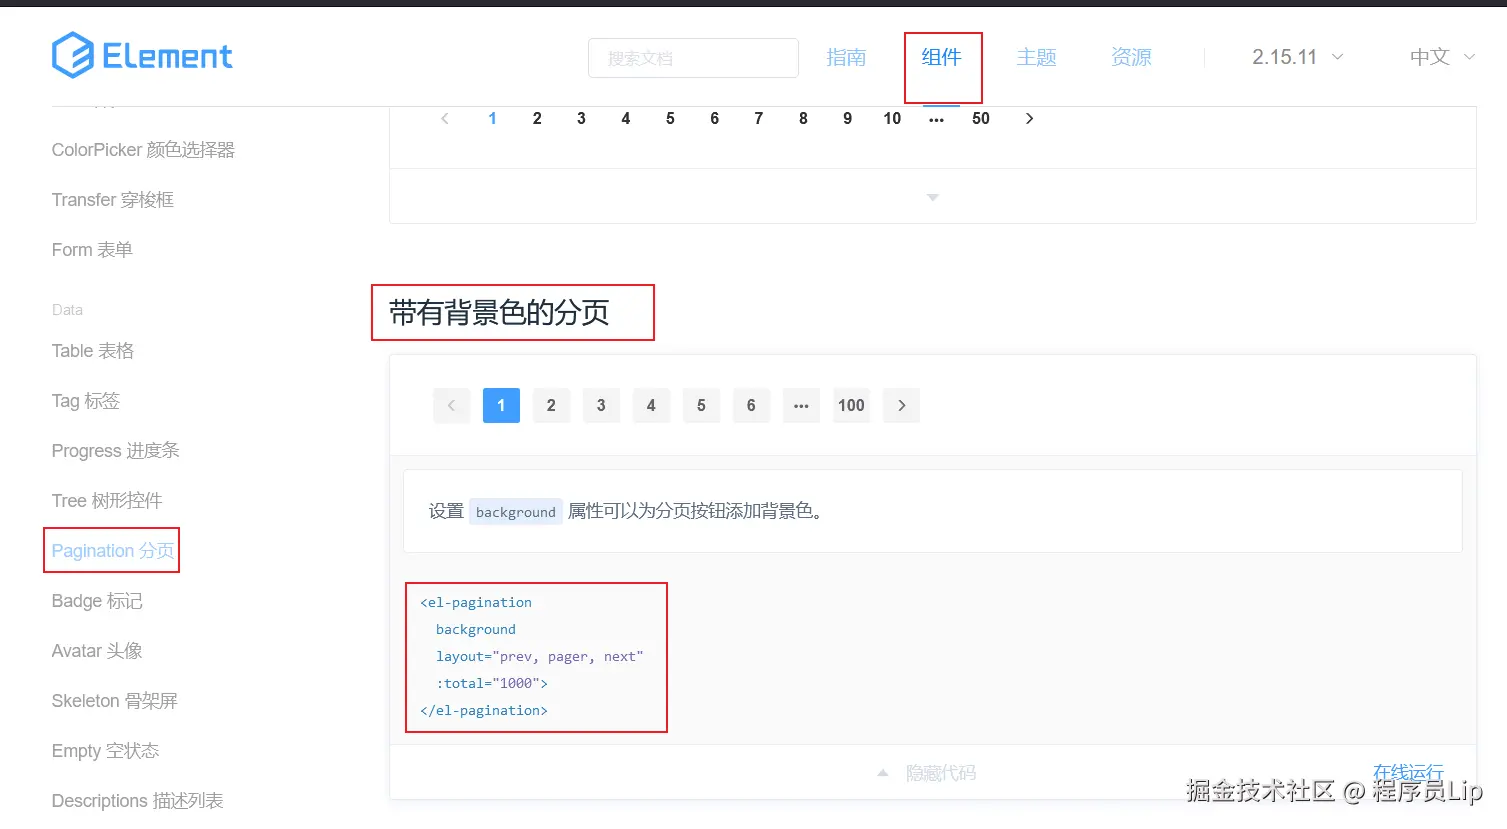Screen dimensions: 1507x829
Task: Switch to the 指南 tab
Action: pos(847,57)
